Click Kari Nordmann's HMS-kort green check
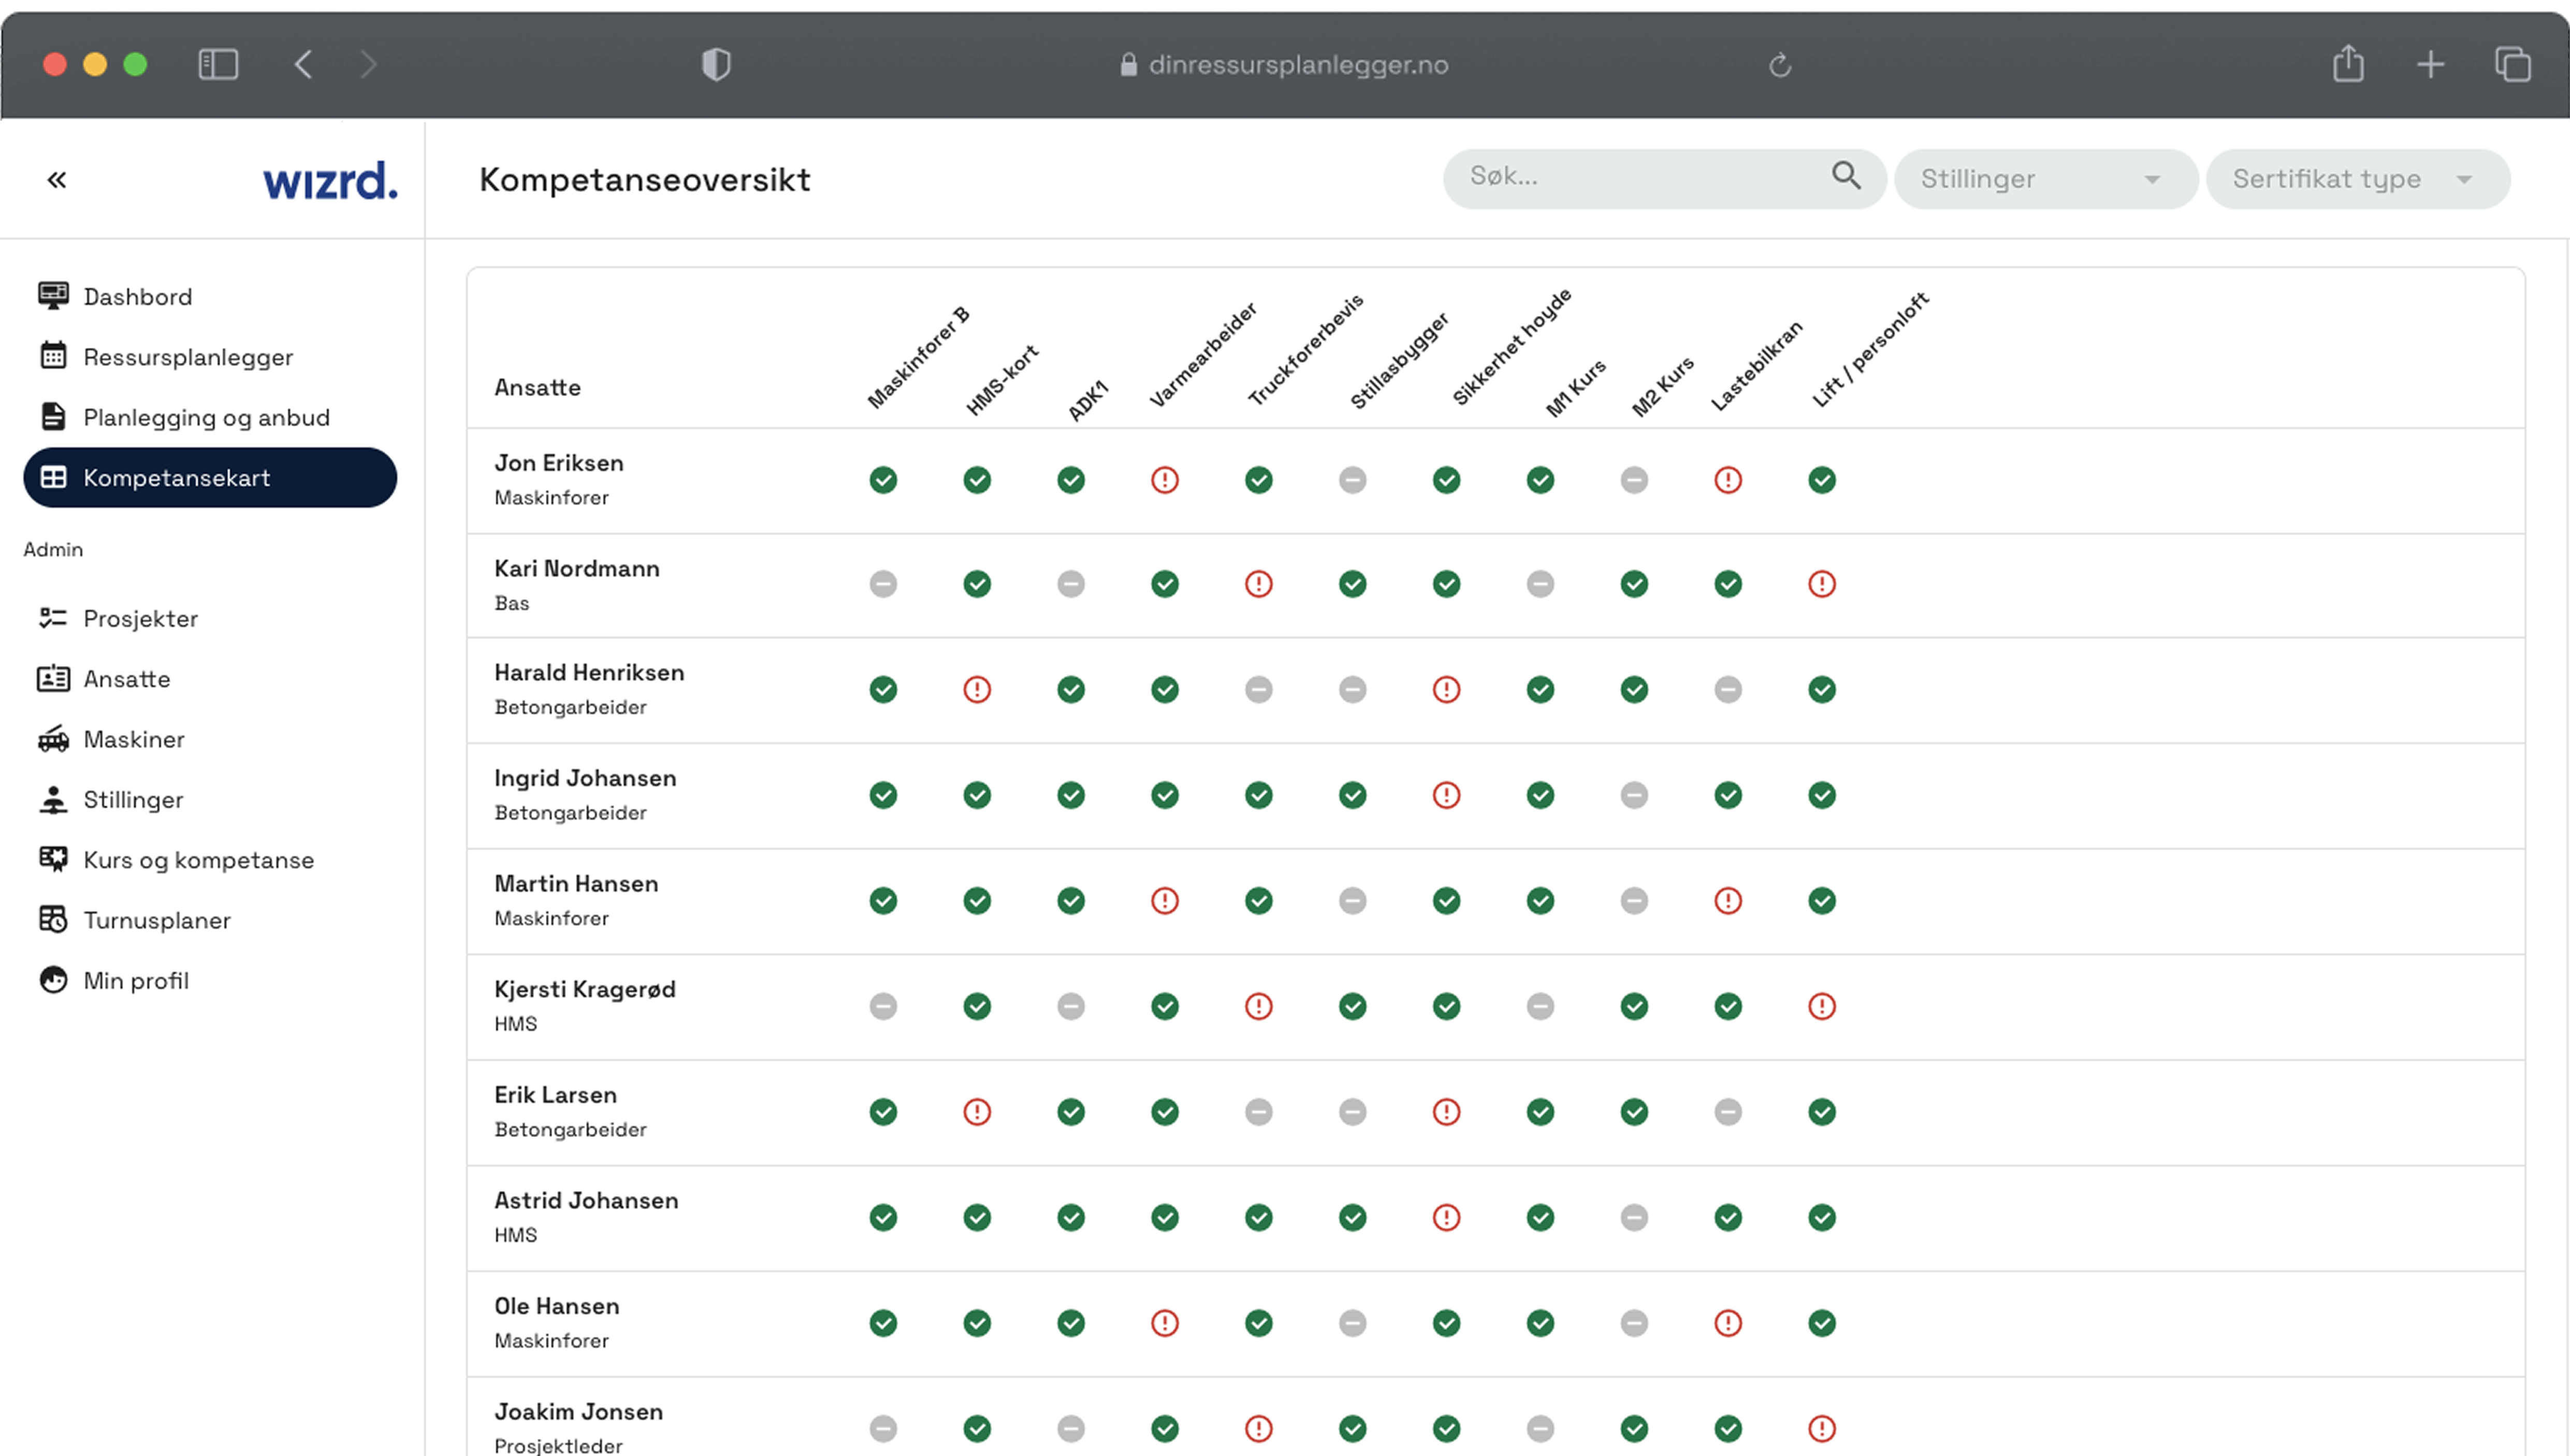Image resolution: width=2570 pixels, height=1456 pixels. [x=977, y=584]
